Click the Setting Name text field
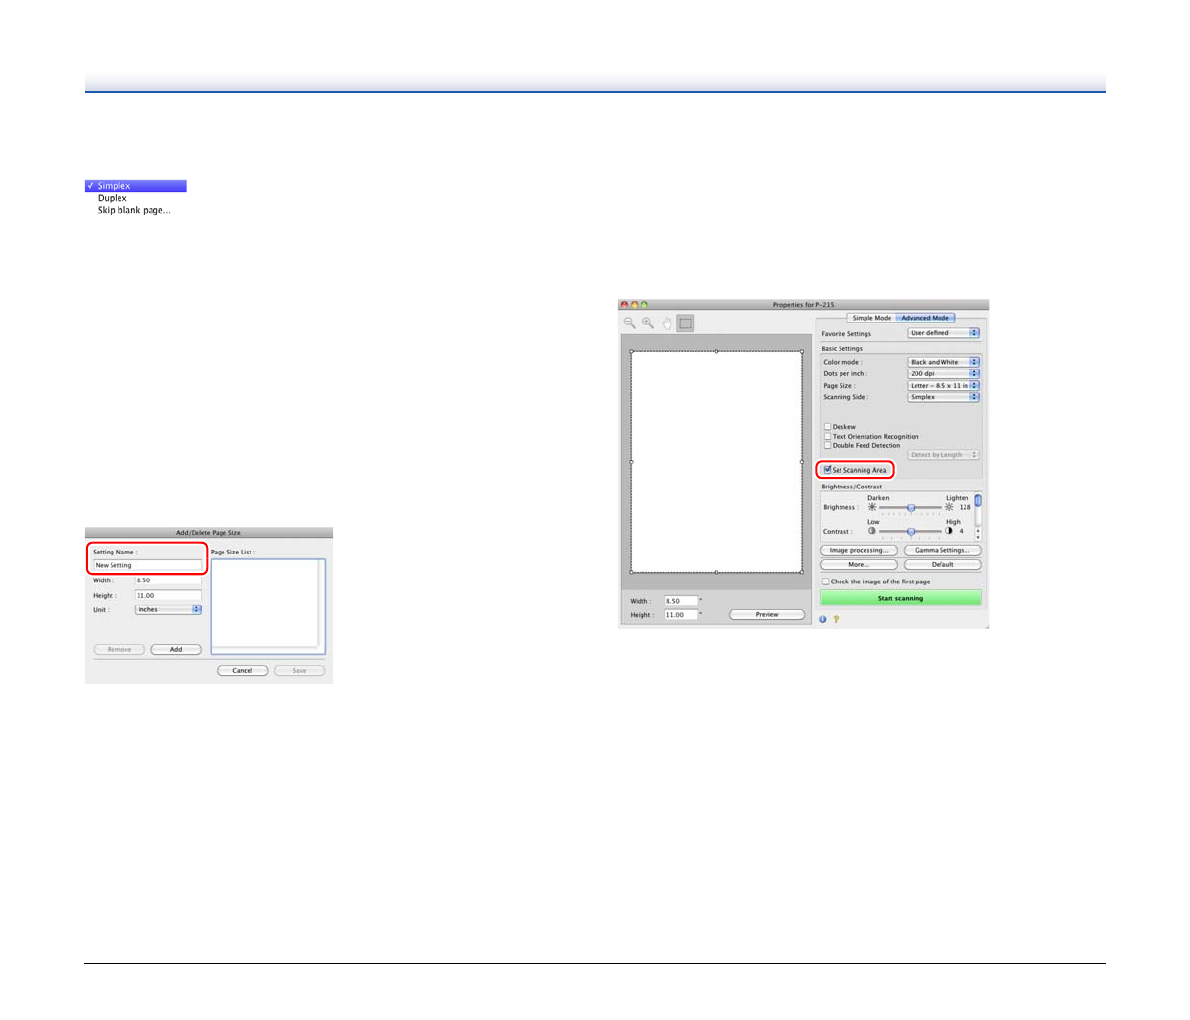1190x1020 pixels. coord(147,565)
